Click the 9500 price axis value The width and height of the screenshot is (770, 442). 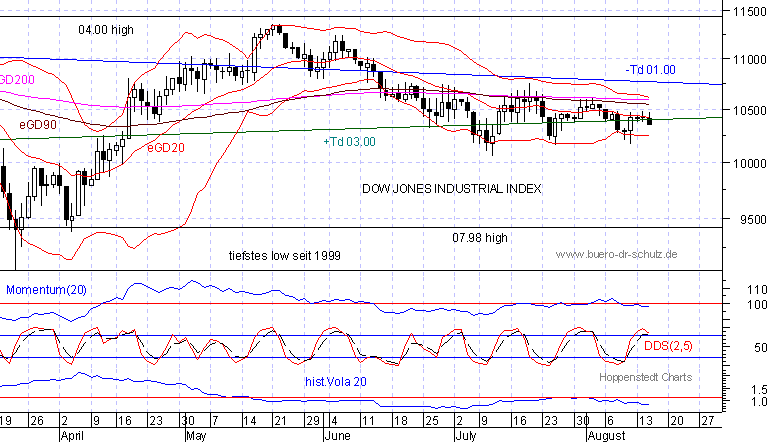(x=753, y=220)
